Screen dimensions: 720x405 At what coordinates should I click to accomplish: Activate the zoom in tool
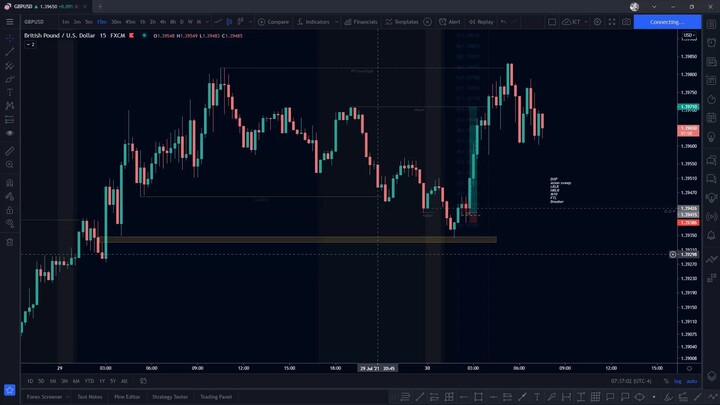pos(10,164)
